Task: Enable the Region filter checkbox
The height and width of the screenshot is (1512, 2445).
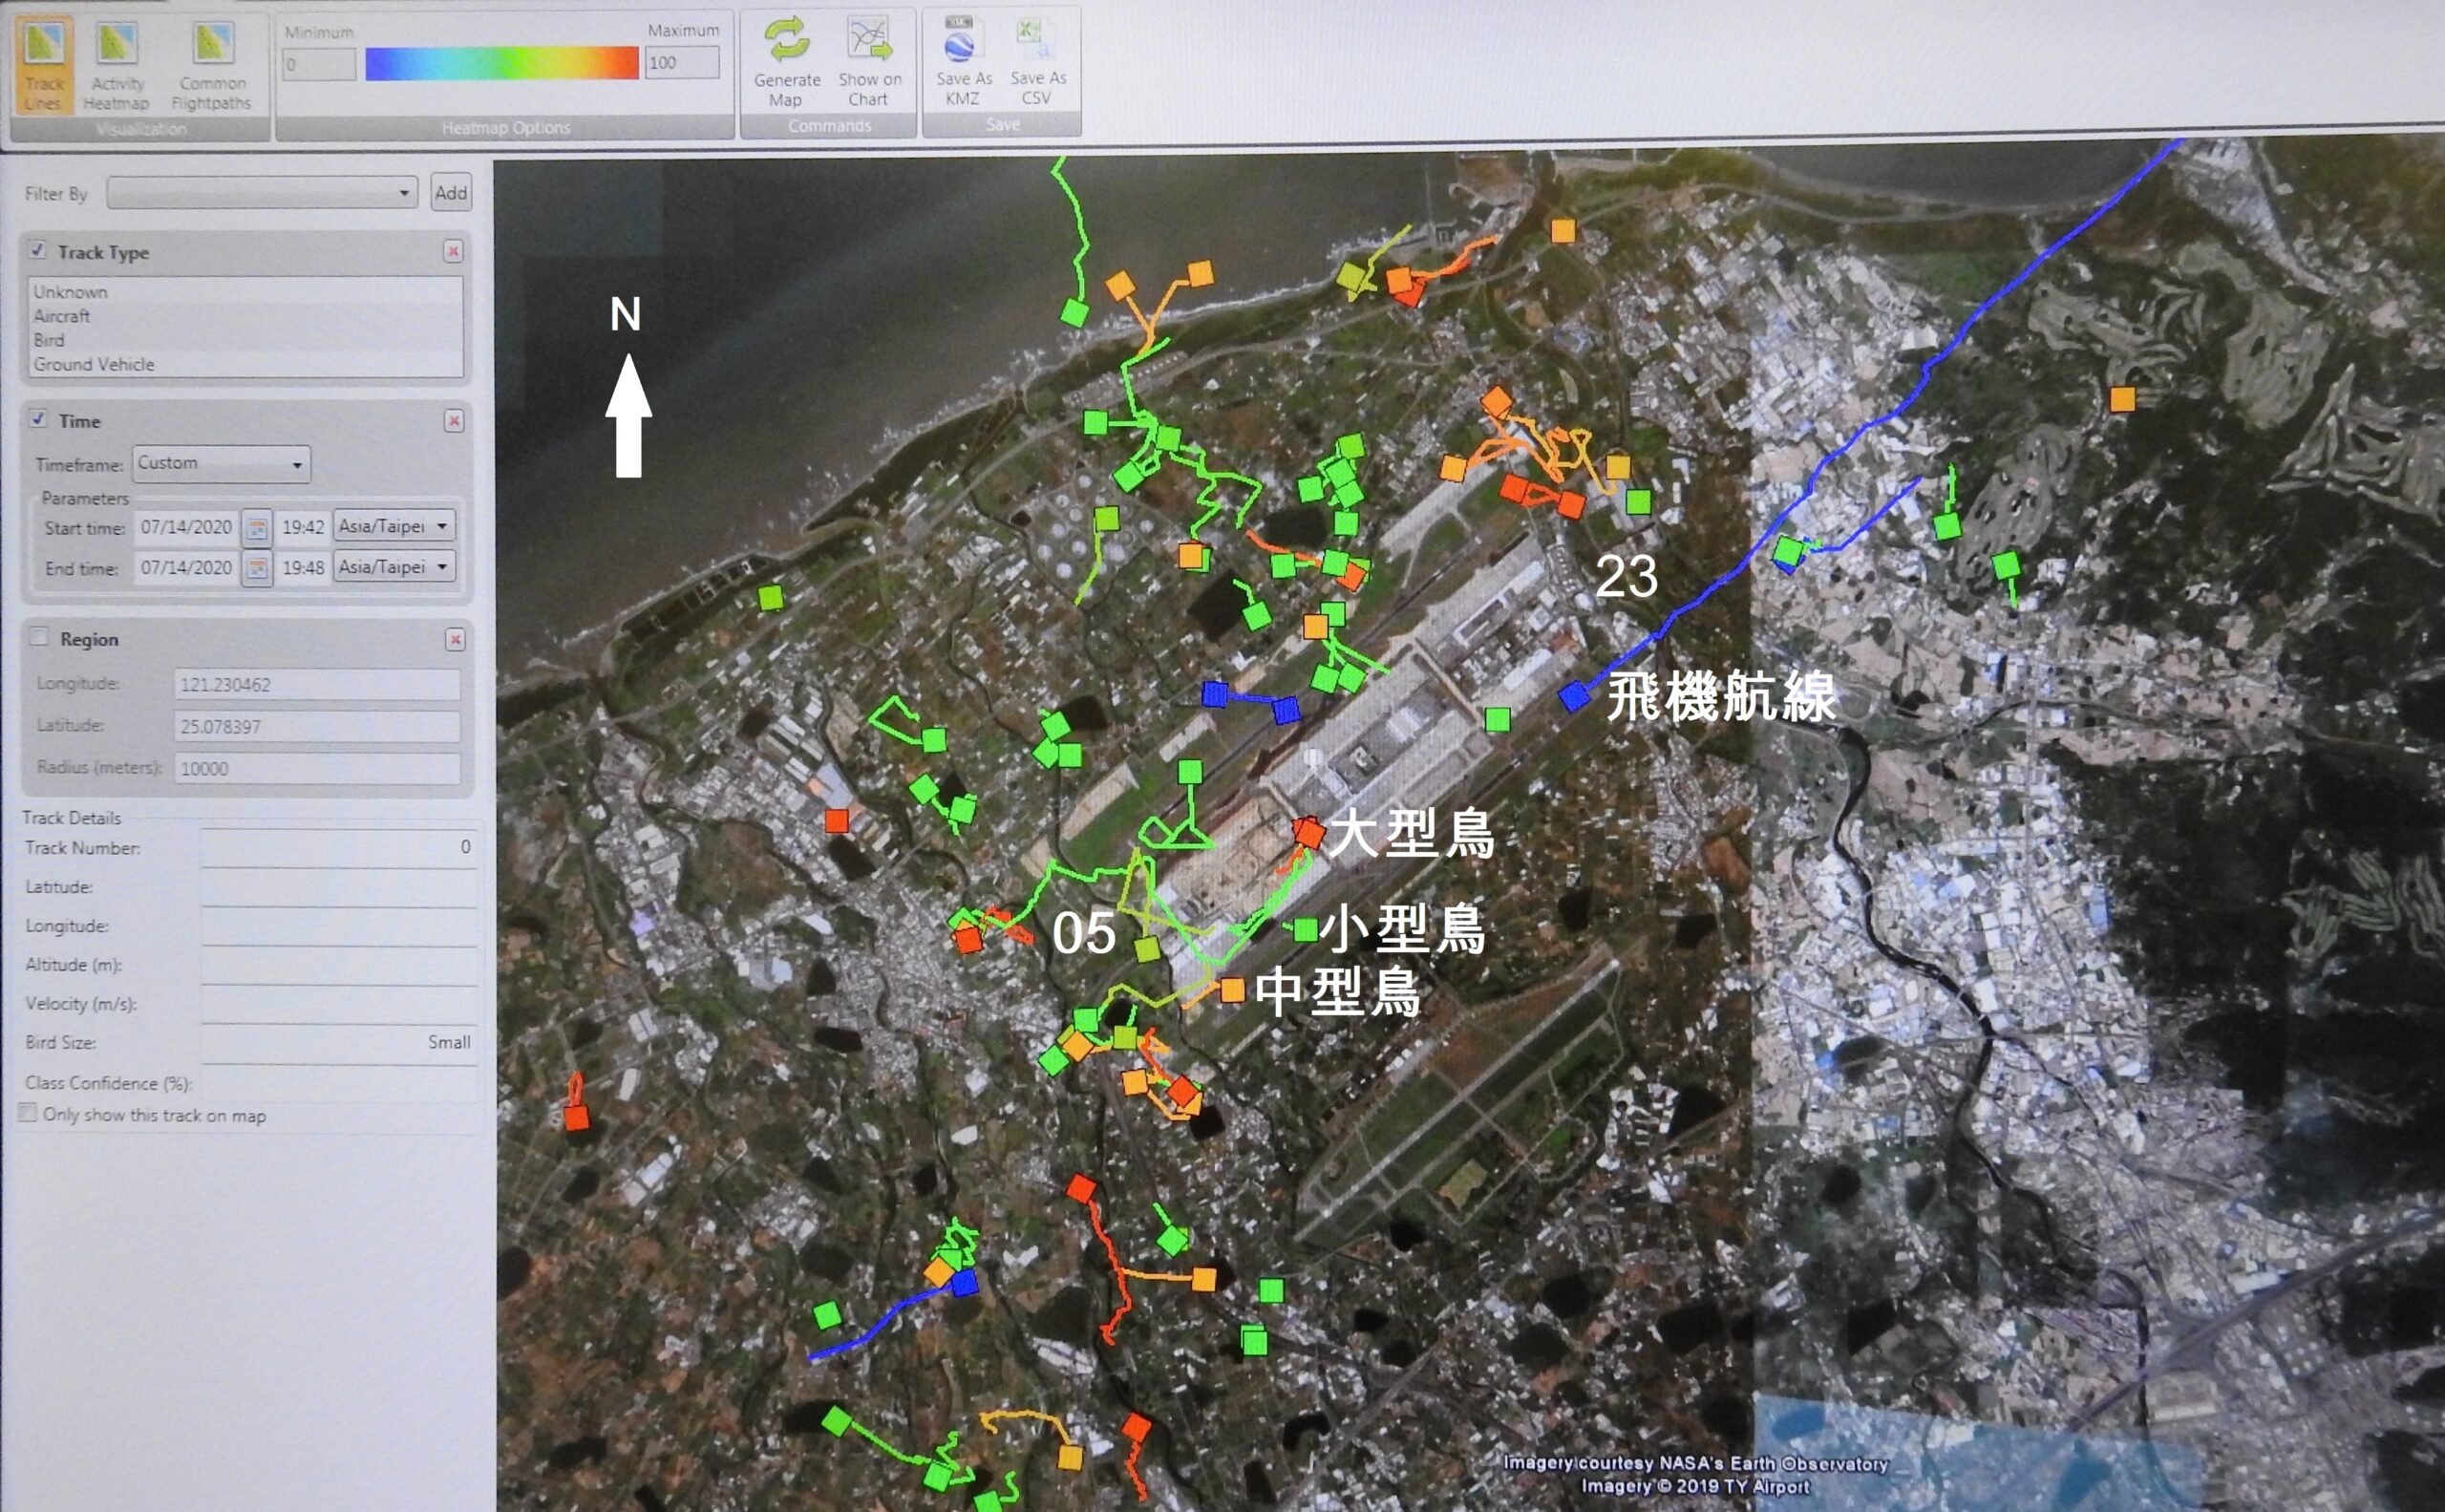Action: coord(39,637)
